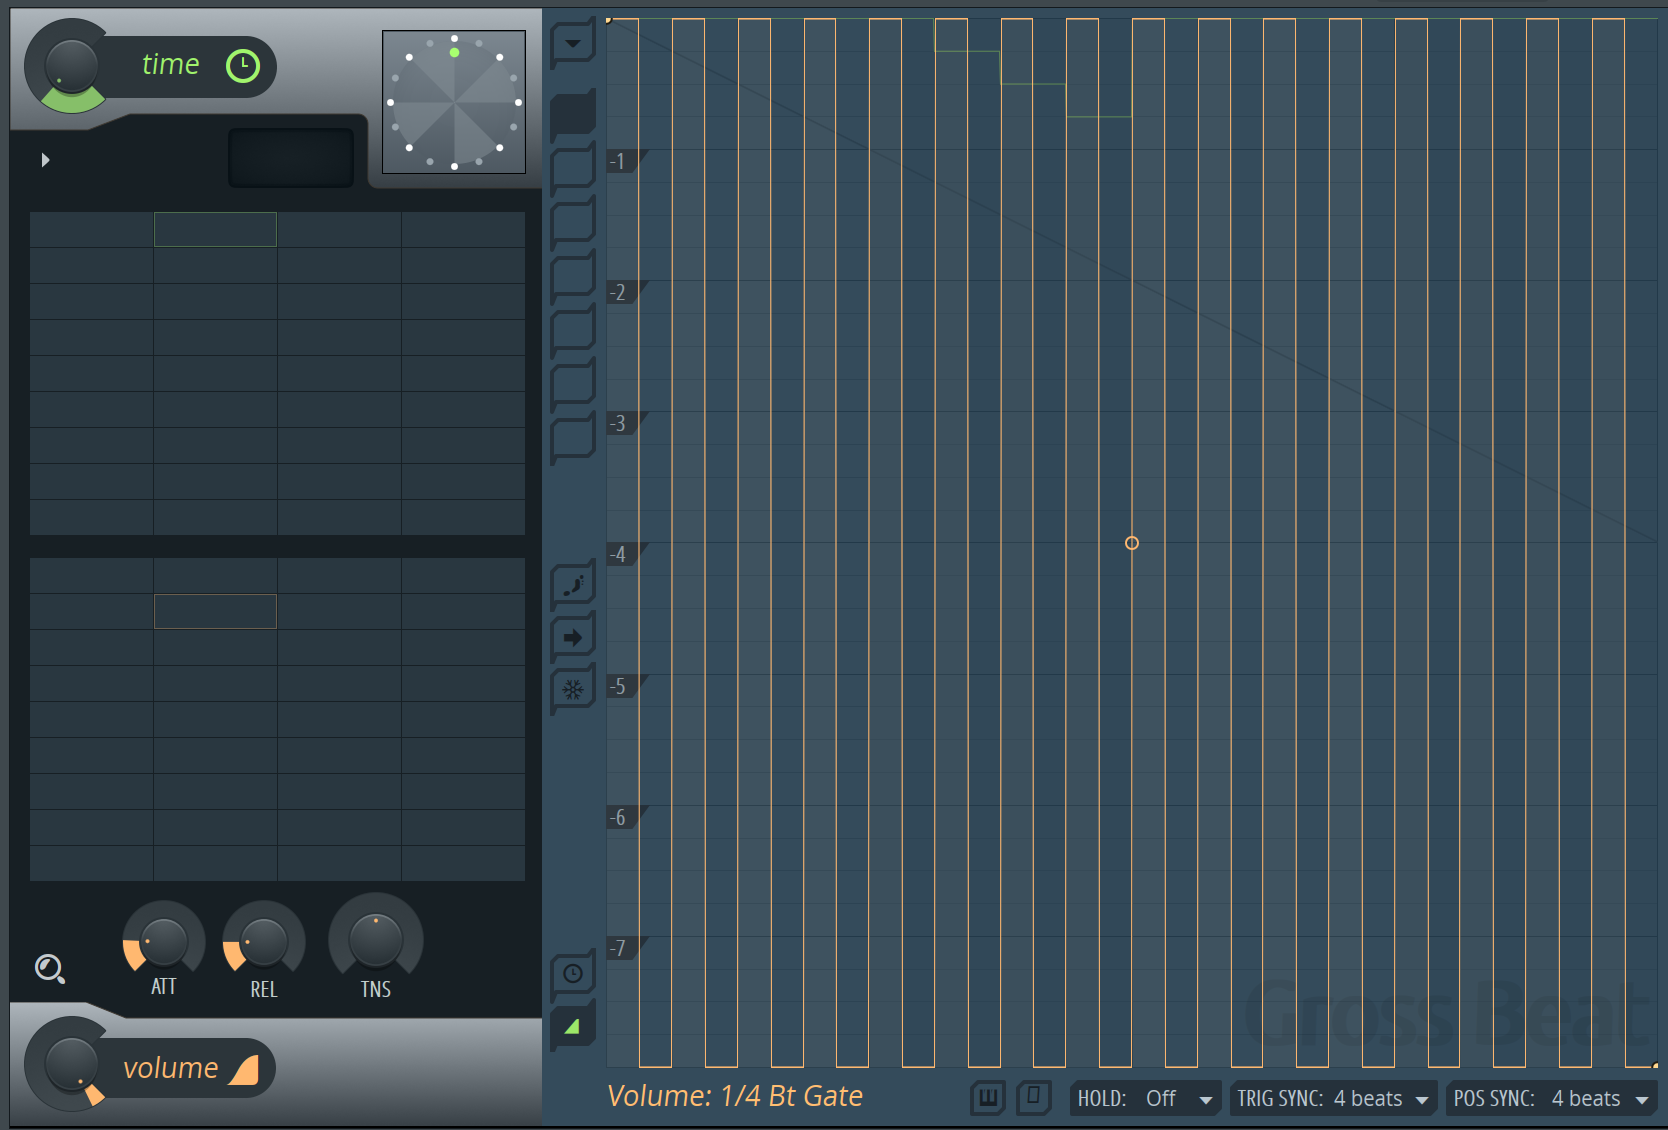Viewport: 1668px width, 1130px height.
Task: Toggle the Freeze snowflake button
Action: [573, 689]
